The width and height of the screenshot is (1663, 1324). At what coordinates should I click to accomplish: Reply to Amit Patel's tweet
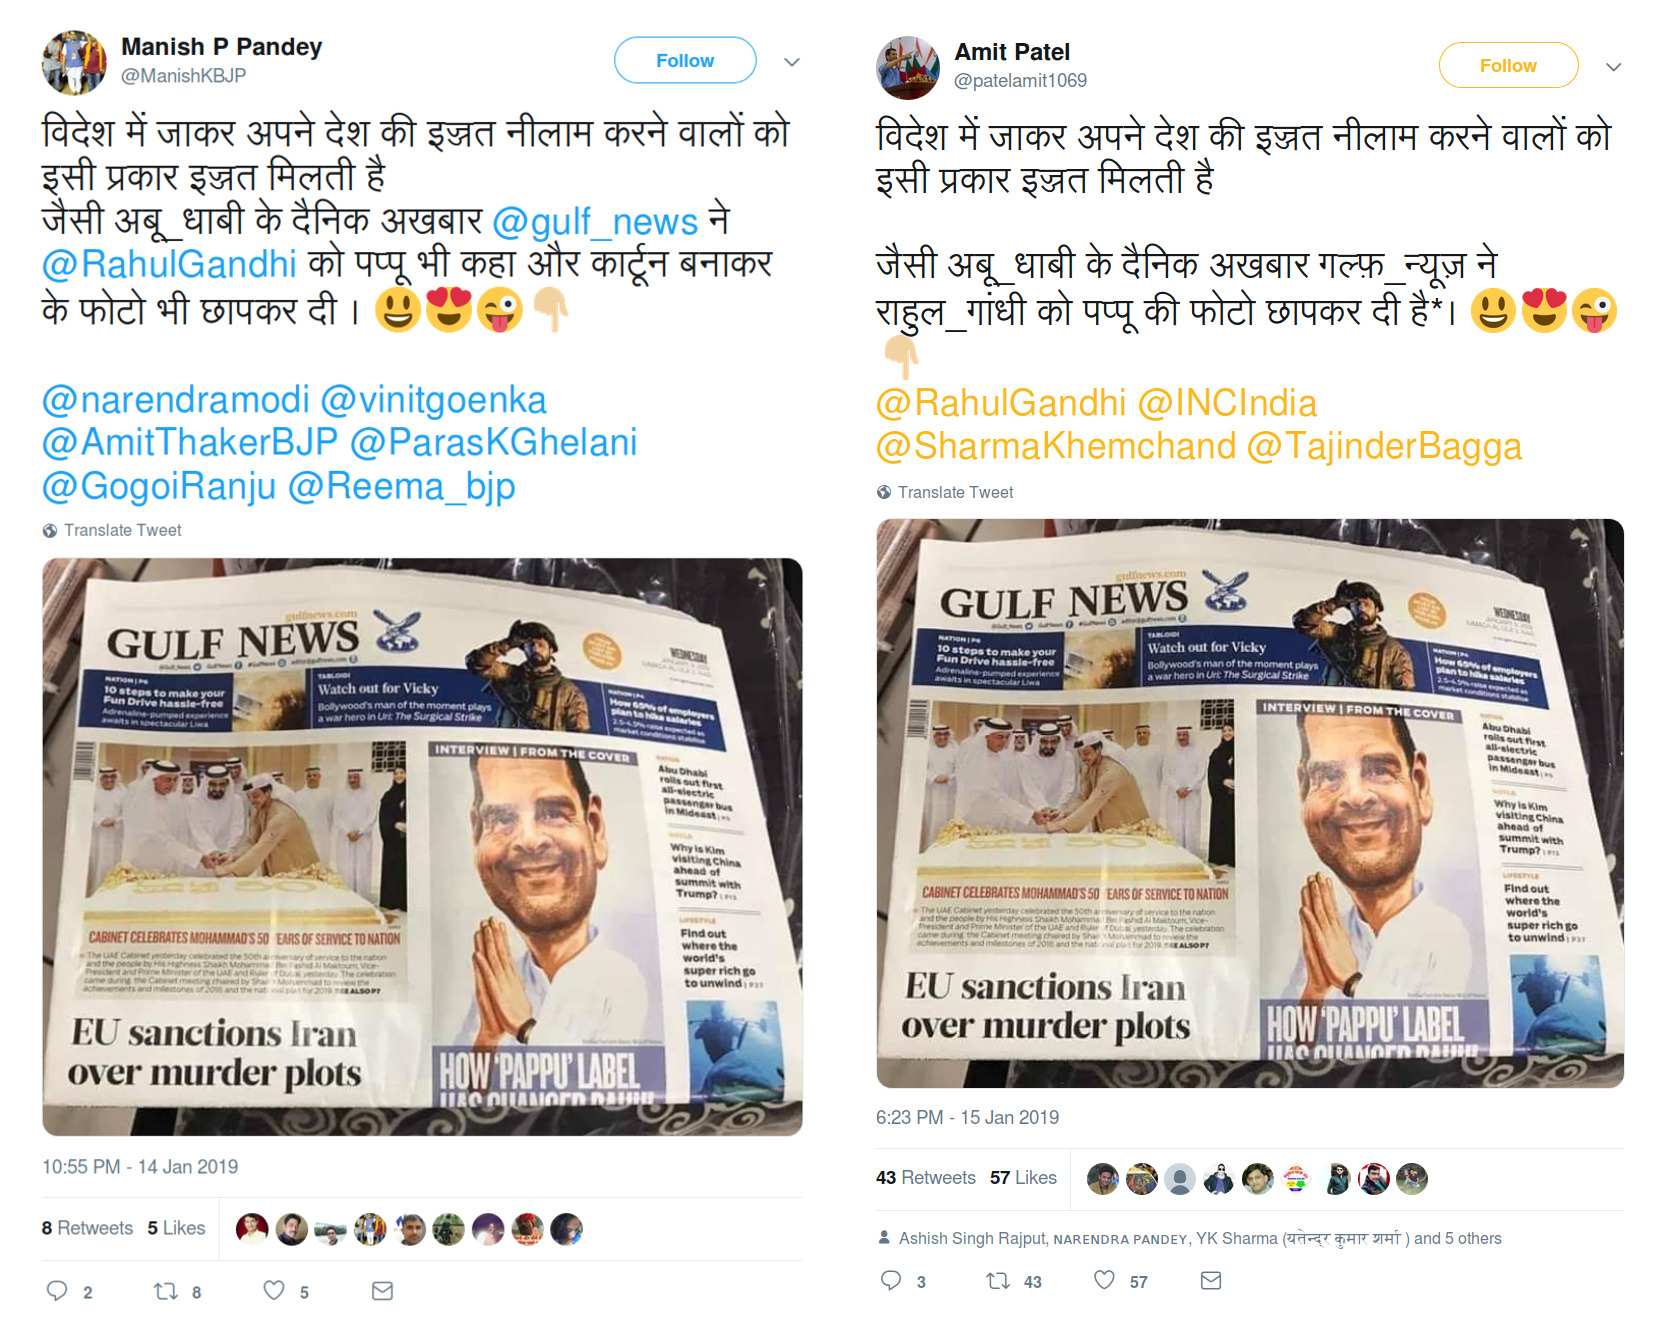click(x=891, y=1280)
